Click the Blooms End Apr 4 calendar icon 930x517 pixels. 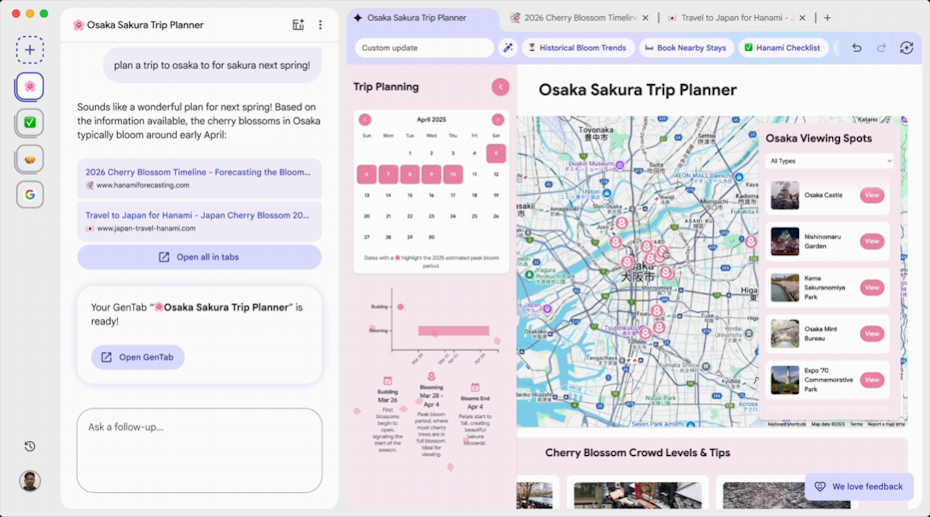(475, 387)
